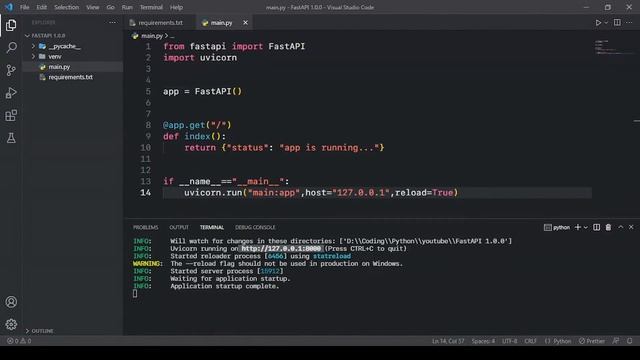This screenshot has height=360, width=640.
Task: Open the notifications bell in status bar
Action: click(x=630, y=341)
